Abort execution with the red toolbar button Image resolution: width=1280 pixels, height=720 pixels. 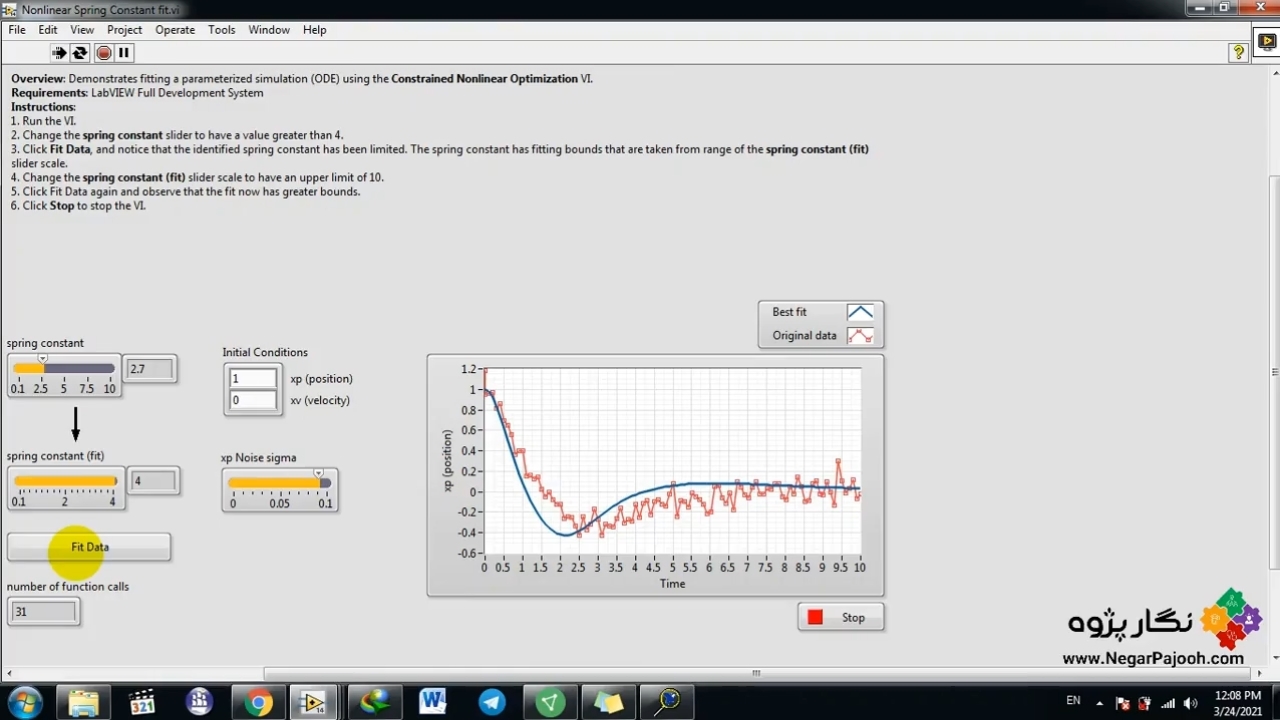(103, 53)
